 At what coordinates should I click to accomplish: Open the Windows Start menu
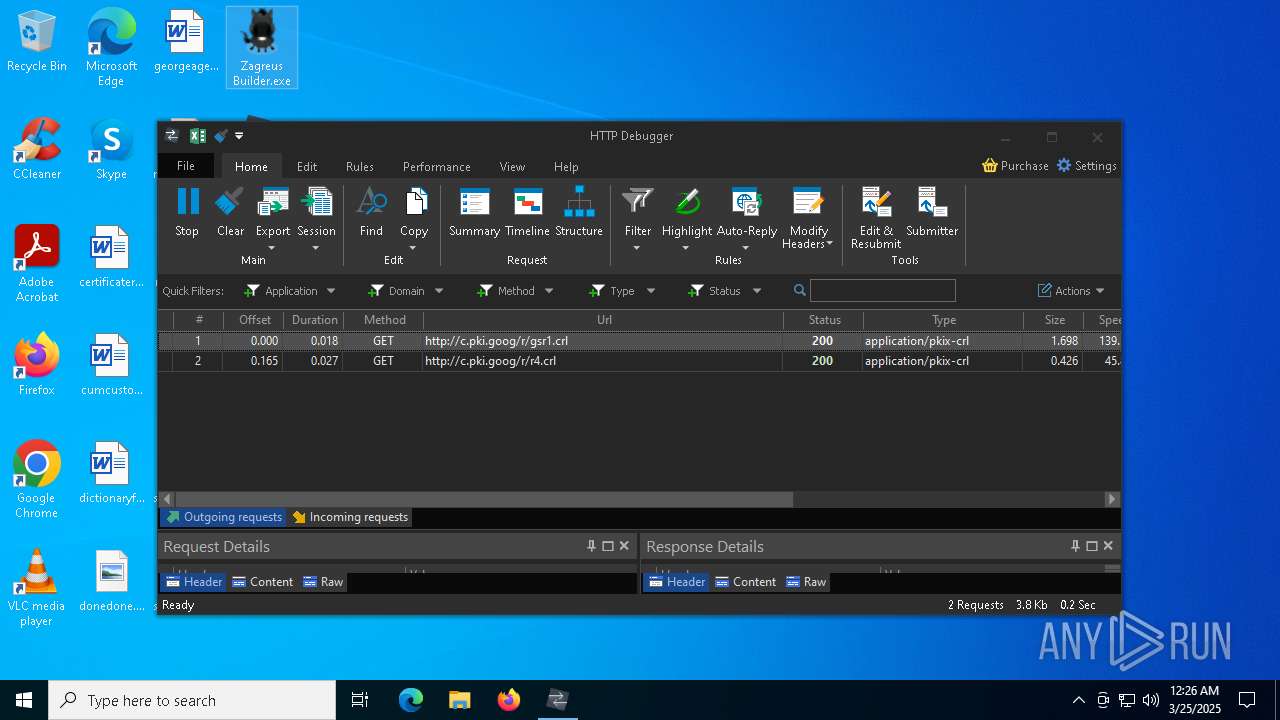click(24, 700)
